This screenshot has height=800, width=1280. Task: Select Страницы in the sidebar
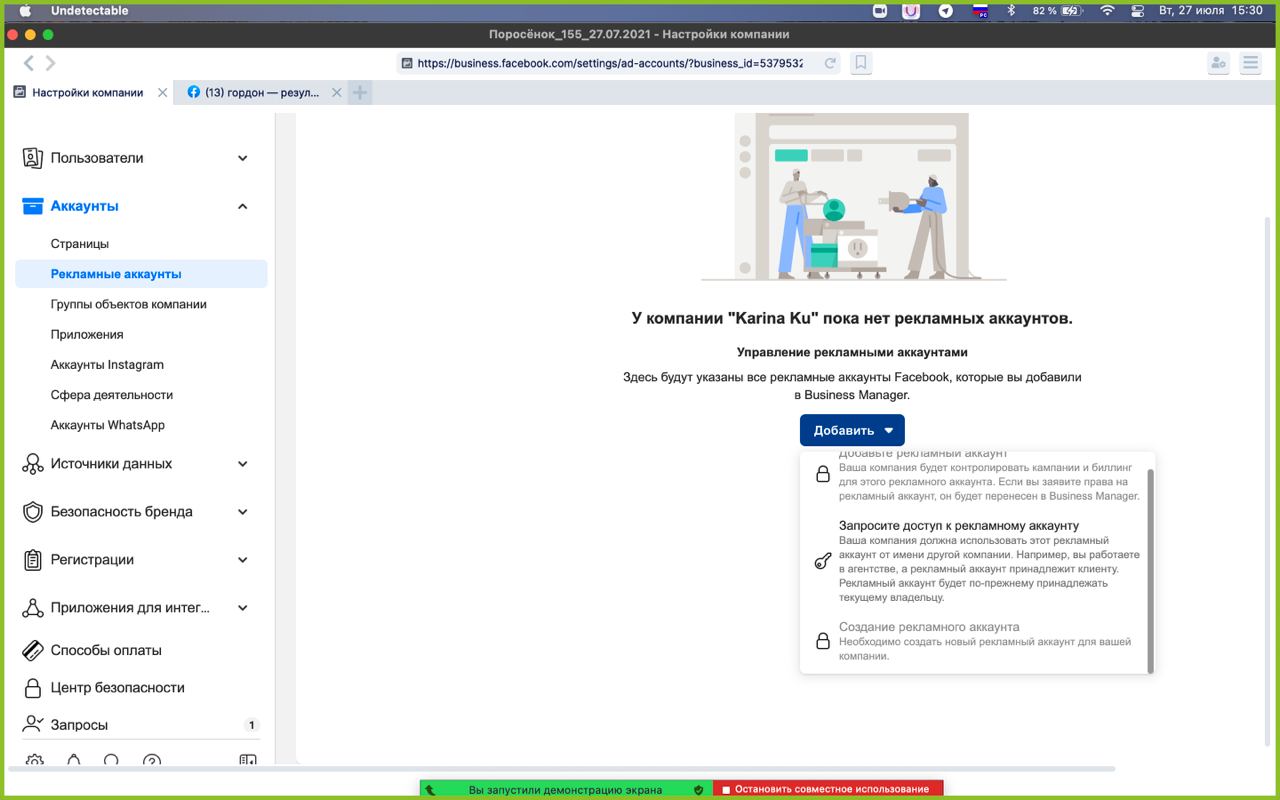click(80, 244)
